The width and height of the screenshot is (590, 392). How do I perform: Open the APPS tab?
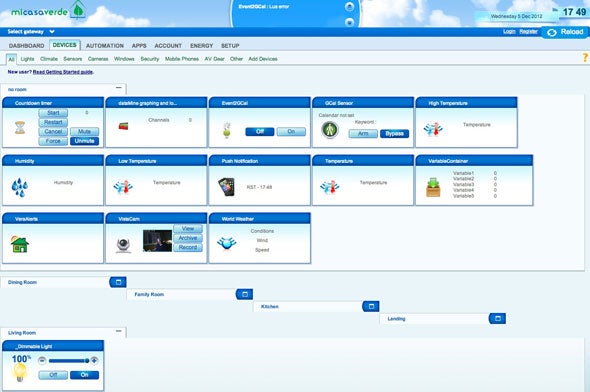pos(139,46)
